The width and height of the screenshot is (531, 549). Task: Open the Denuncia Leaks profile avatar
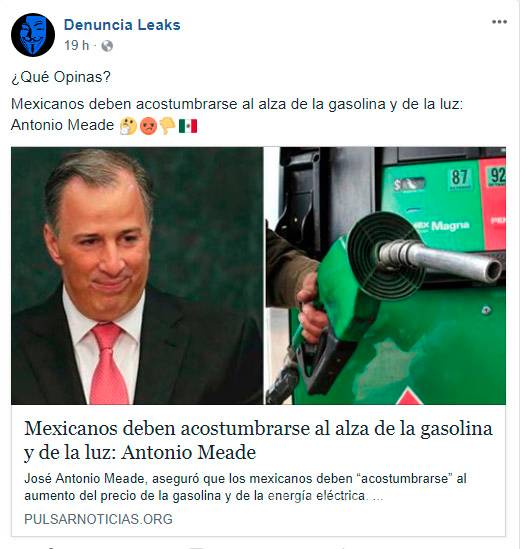click(33, 35)
